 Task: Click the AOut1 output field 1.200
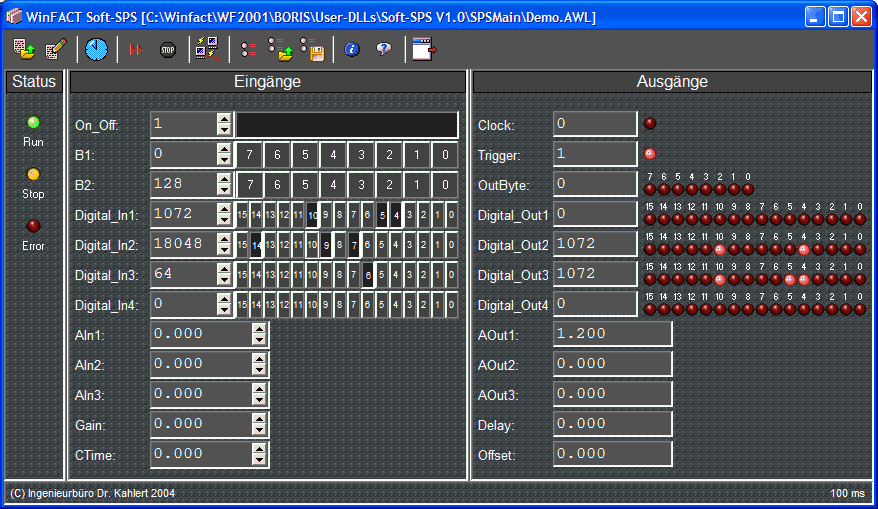[x=613, y=334]
